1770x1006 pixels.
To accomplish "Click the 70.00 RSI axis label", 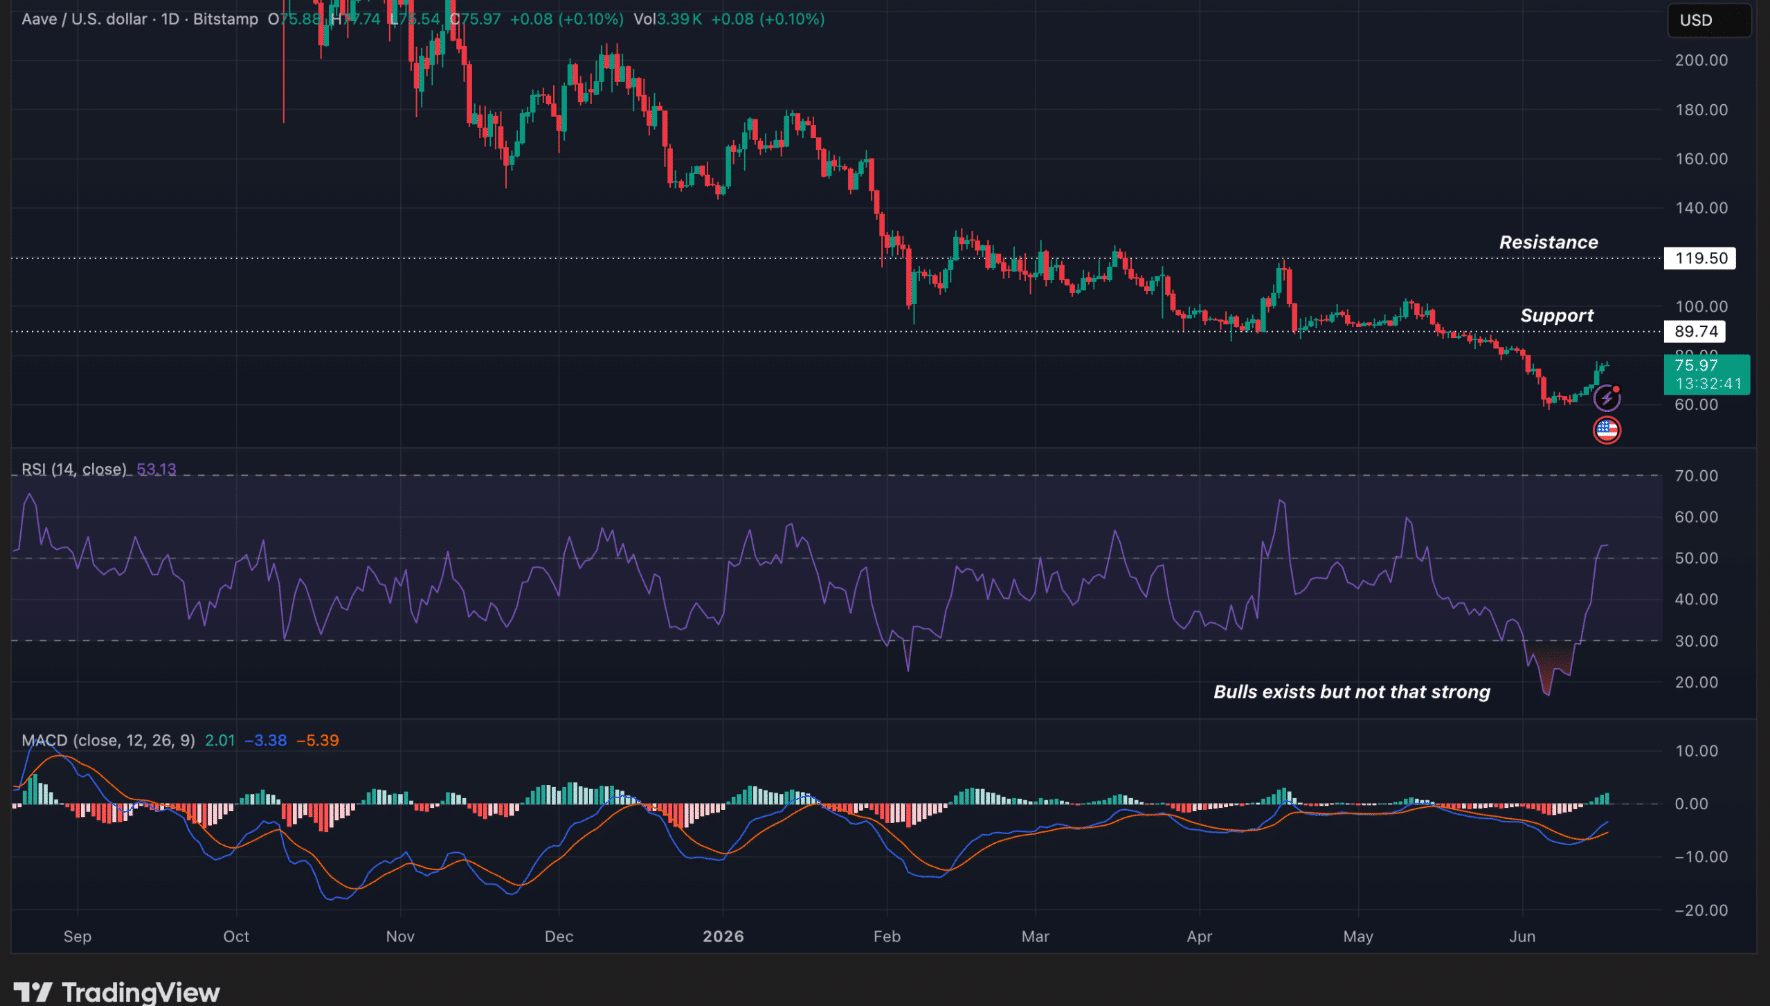I will pos(1696,476).
